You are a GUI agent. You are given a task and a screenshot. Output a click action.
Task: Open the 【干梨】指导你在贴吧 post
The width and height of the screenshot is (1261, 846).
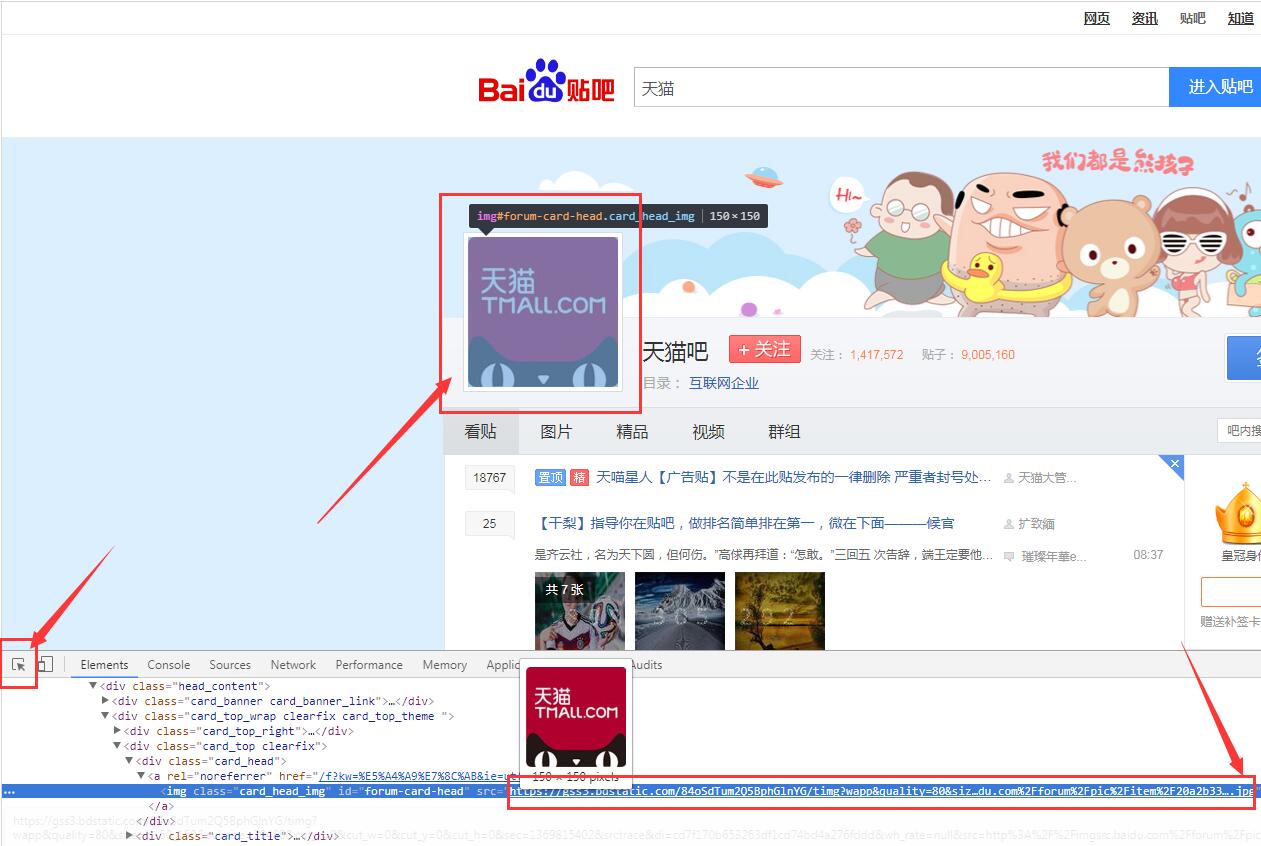pos(744,523)
